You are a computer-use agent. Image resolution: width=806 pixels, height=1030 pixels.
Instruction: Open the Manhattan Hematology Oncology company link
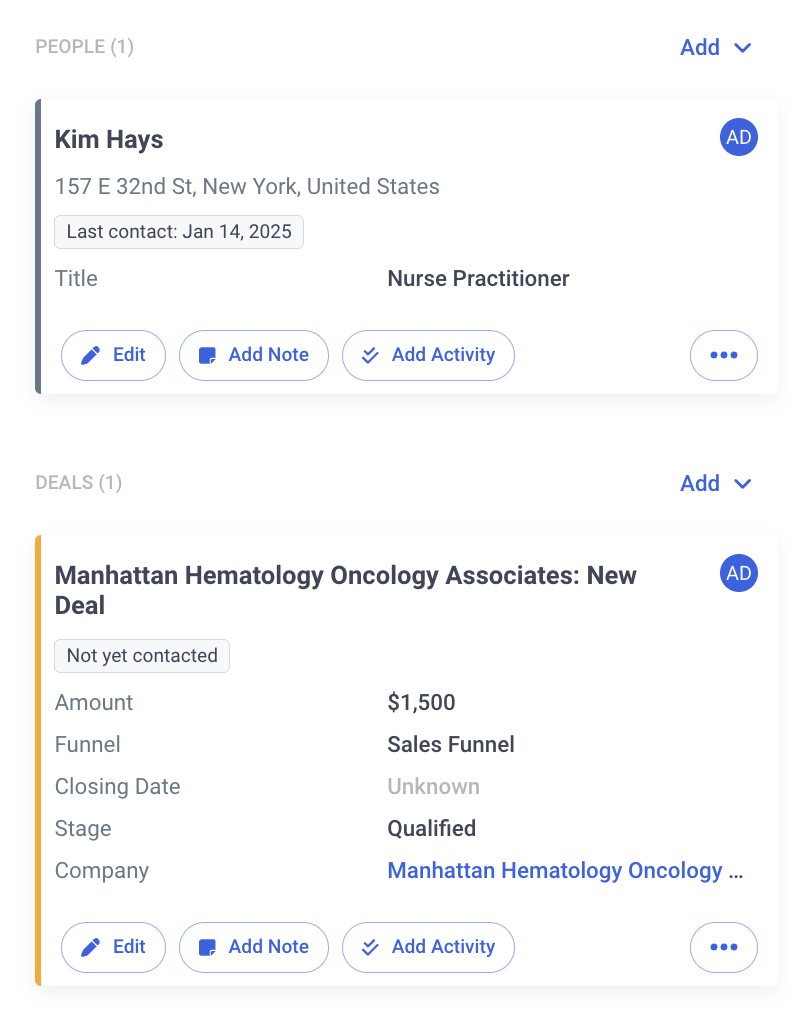[x=565, y=870]
